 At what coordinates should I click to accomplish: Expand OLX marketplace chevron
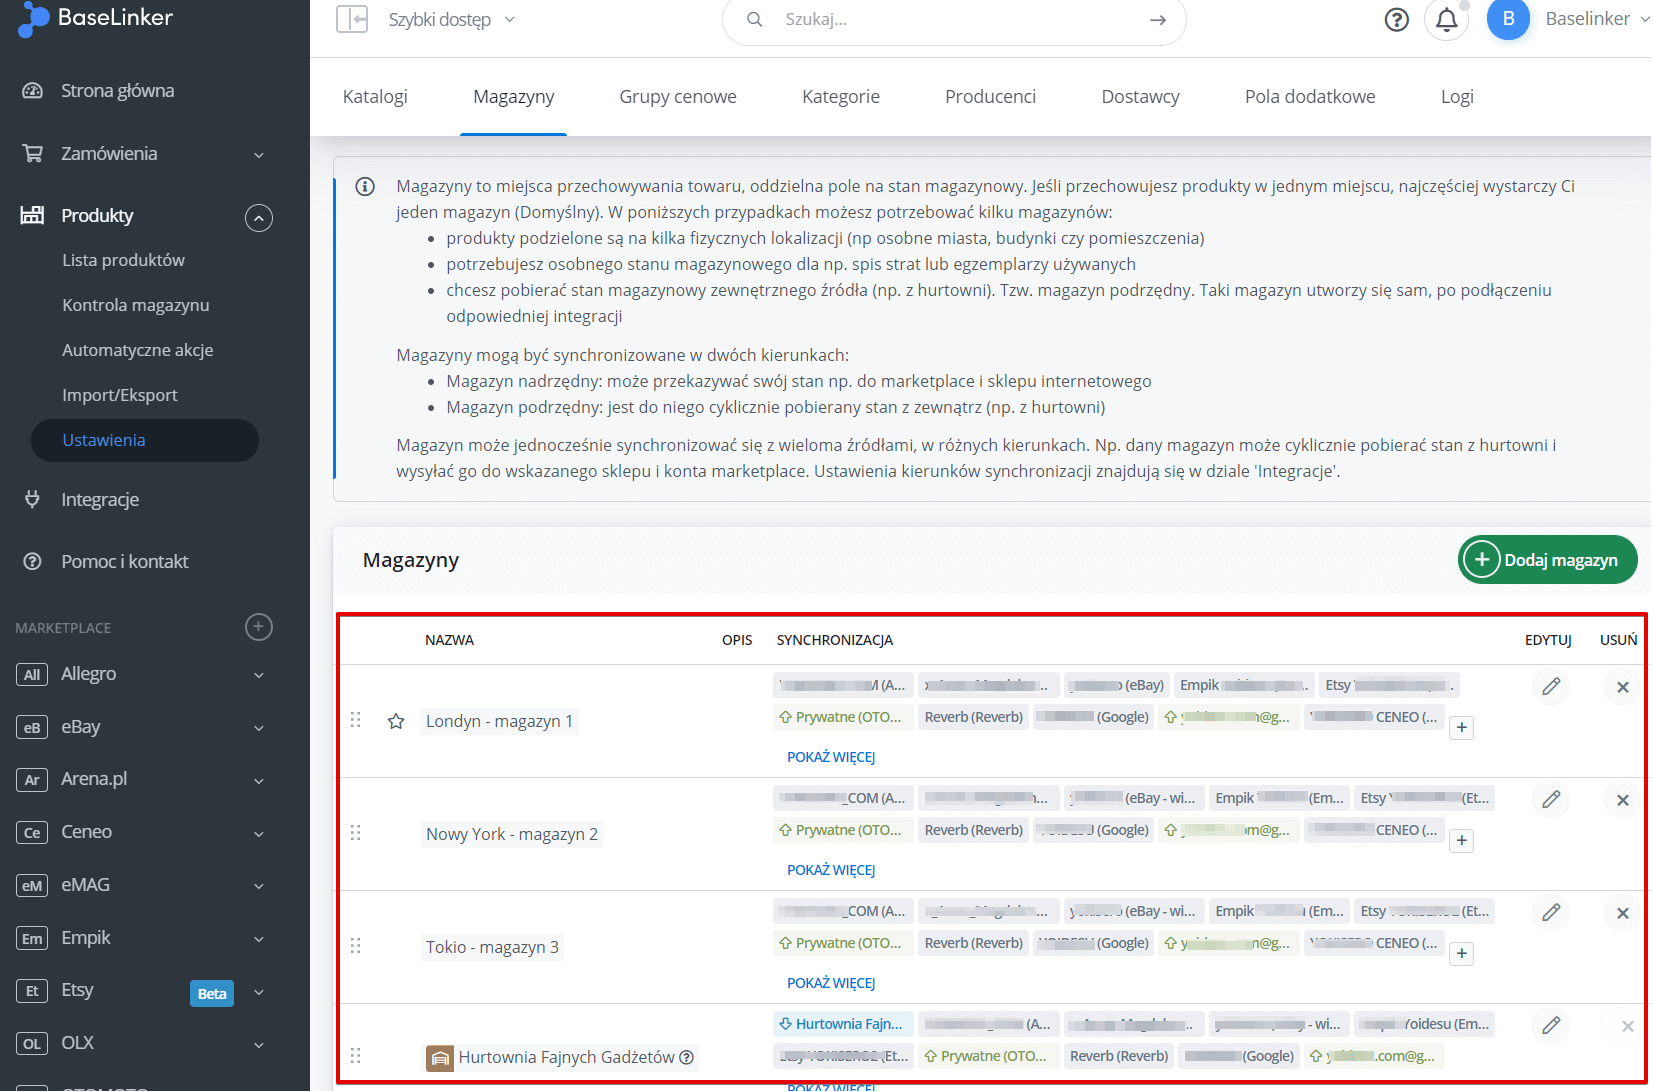click(259, 1045)
